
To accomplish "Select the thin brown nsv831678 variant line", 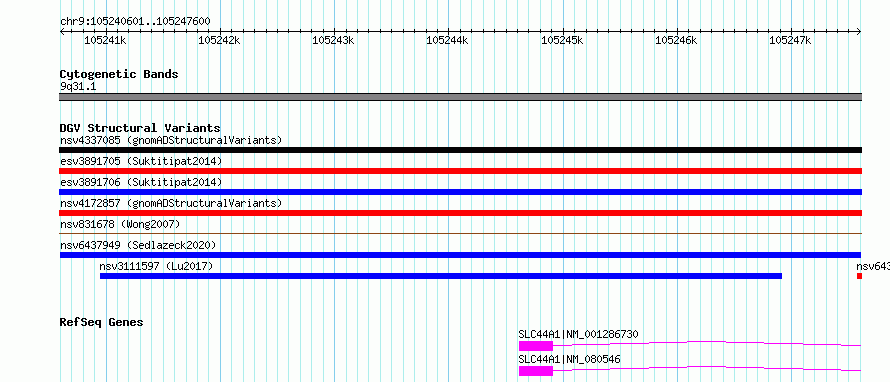I will click(461, 233).
